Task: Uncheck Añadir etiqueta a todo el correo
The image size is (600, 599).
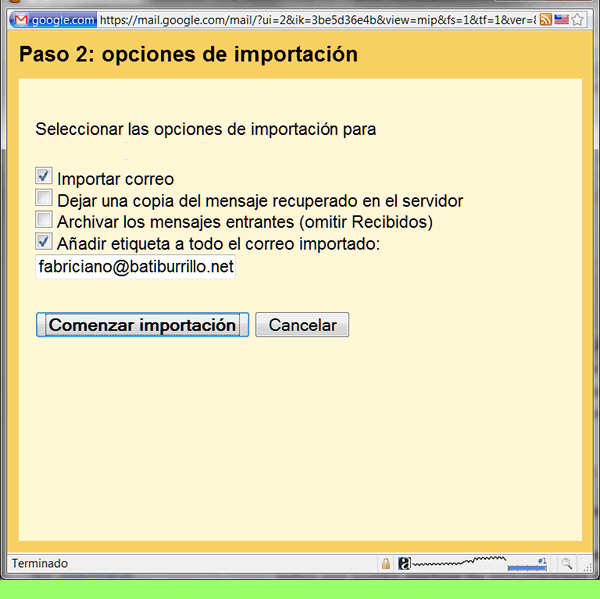Action: 44,241
